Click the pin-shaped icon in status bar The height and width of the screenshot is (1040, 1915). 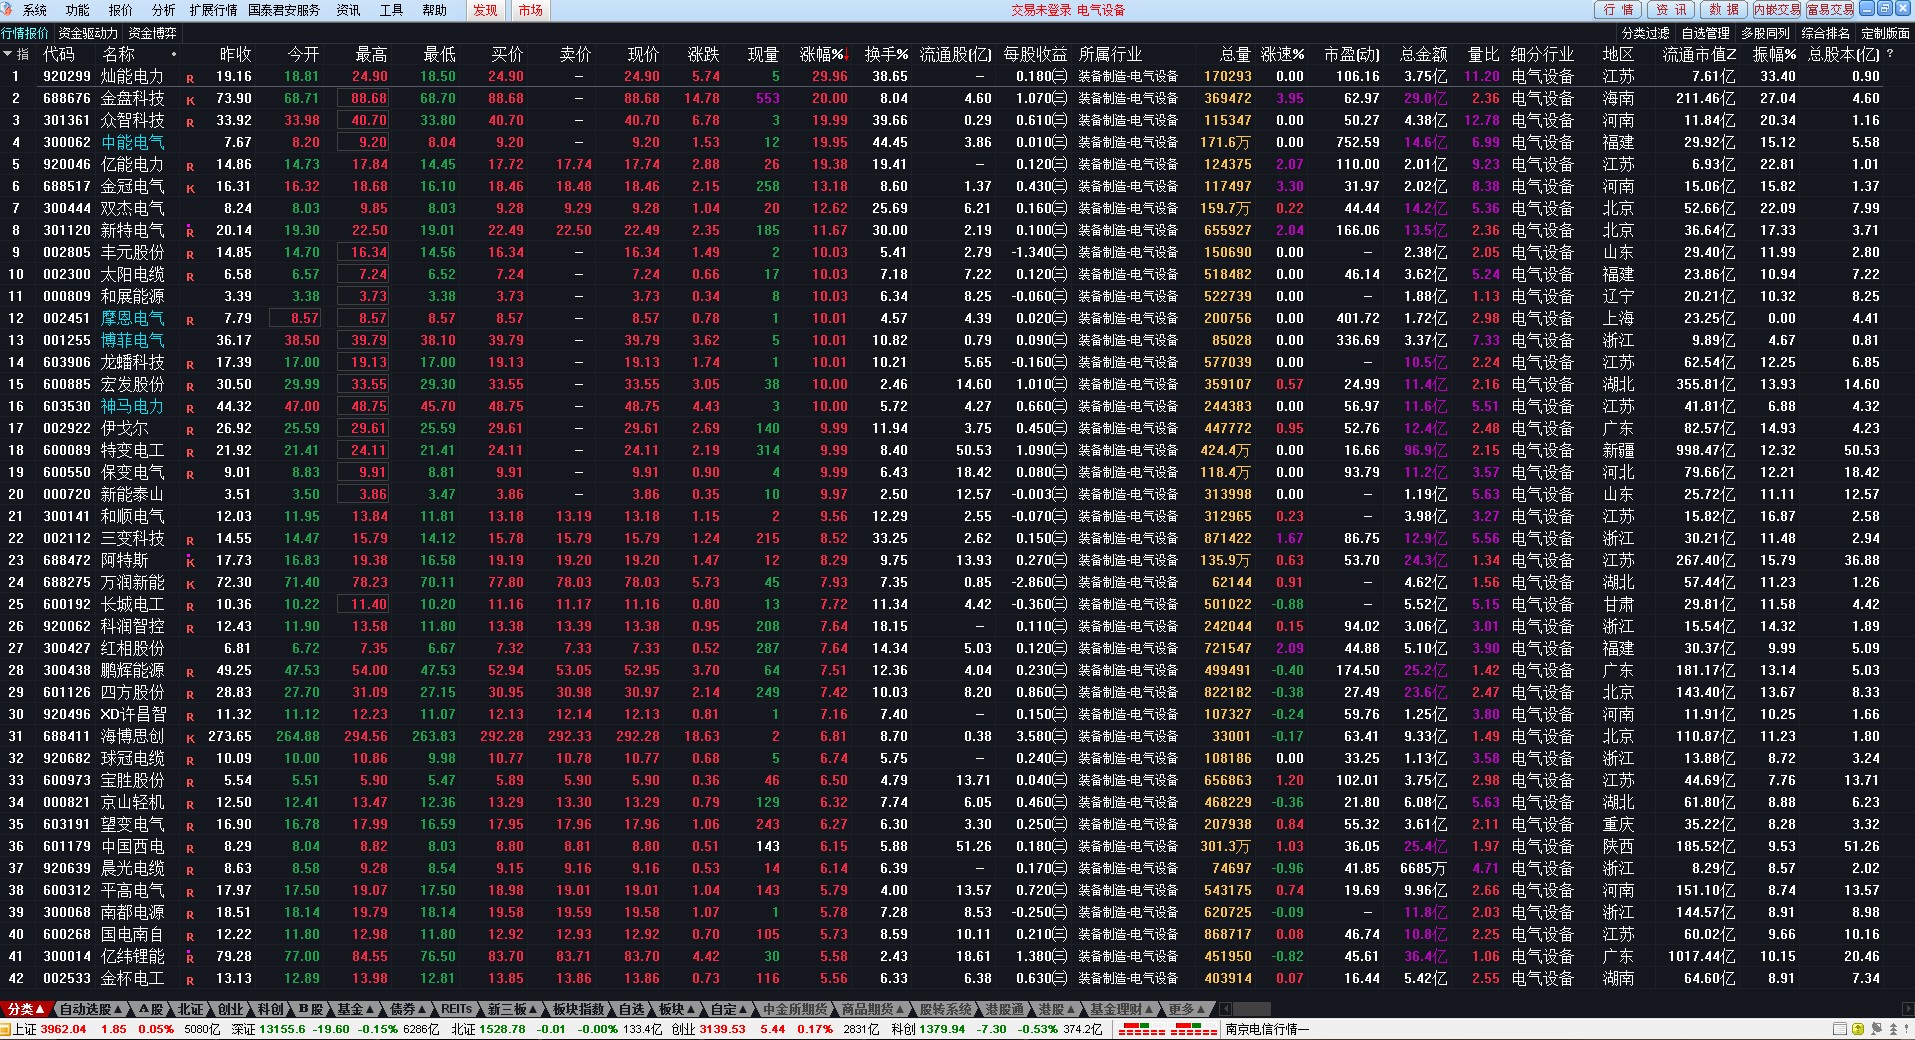click(x=1876, y=1029)
